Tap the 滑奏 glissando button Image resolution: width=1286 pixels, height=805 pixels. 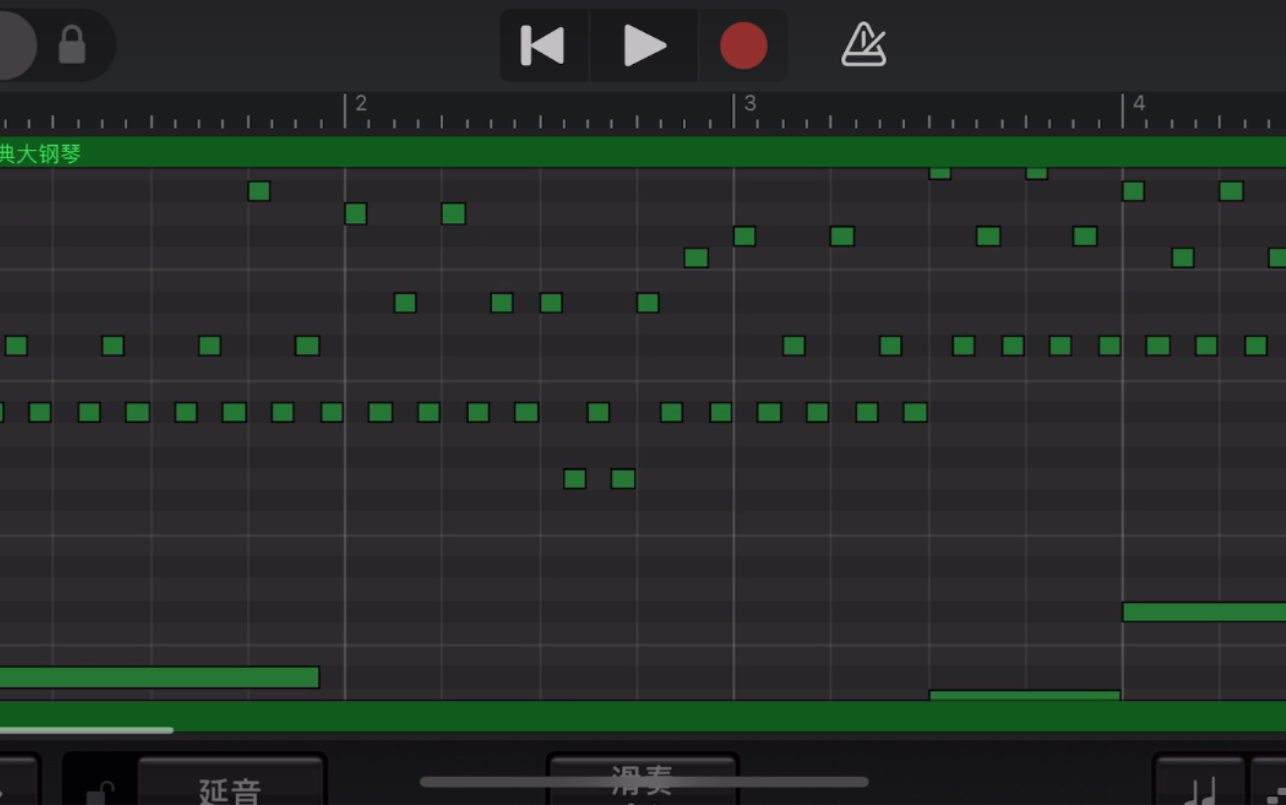coord(642,780)
